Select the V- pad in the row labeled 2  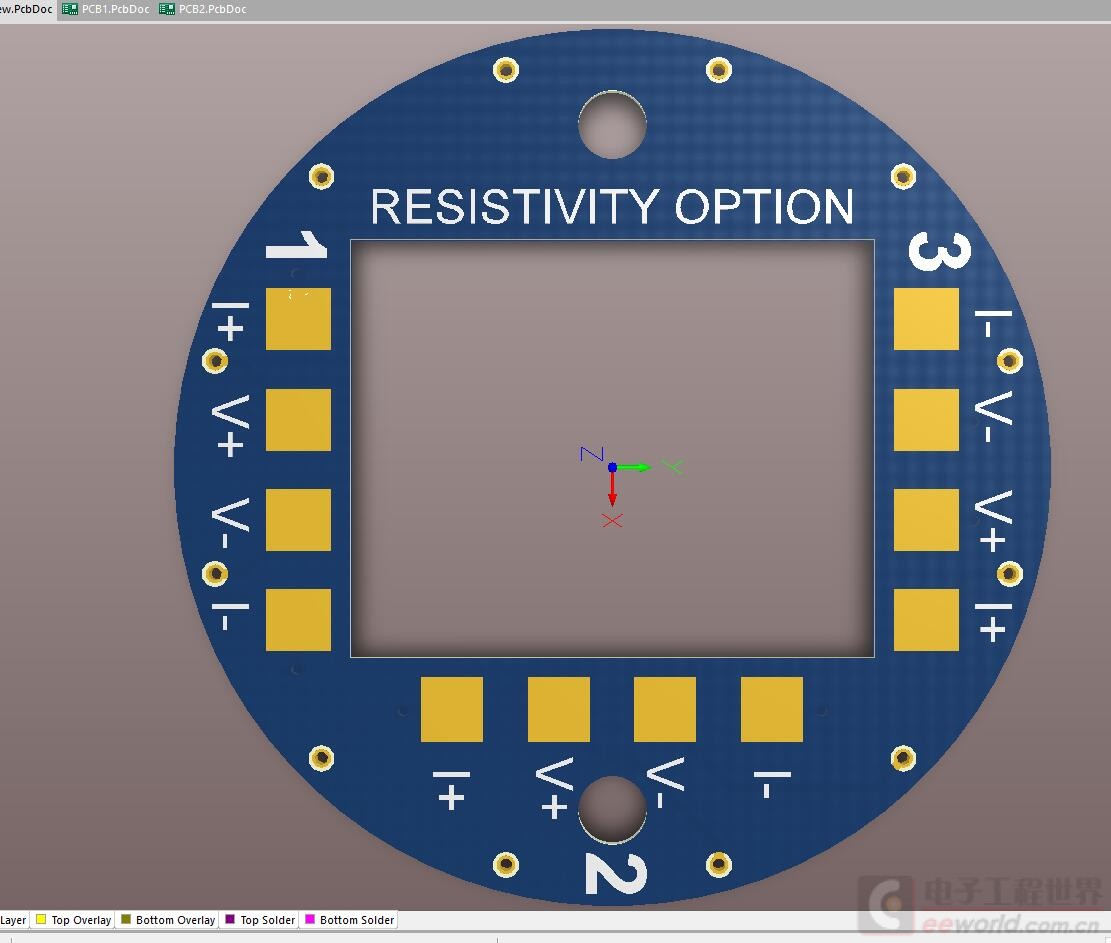(665, 709)
